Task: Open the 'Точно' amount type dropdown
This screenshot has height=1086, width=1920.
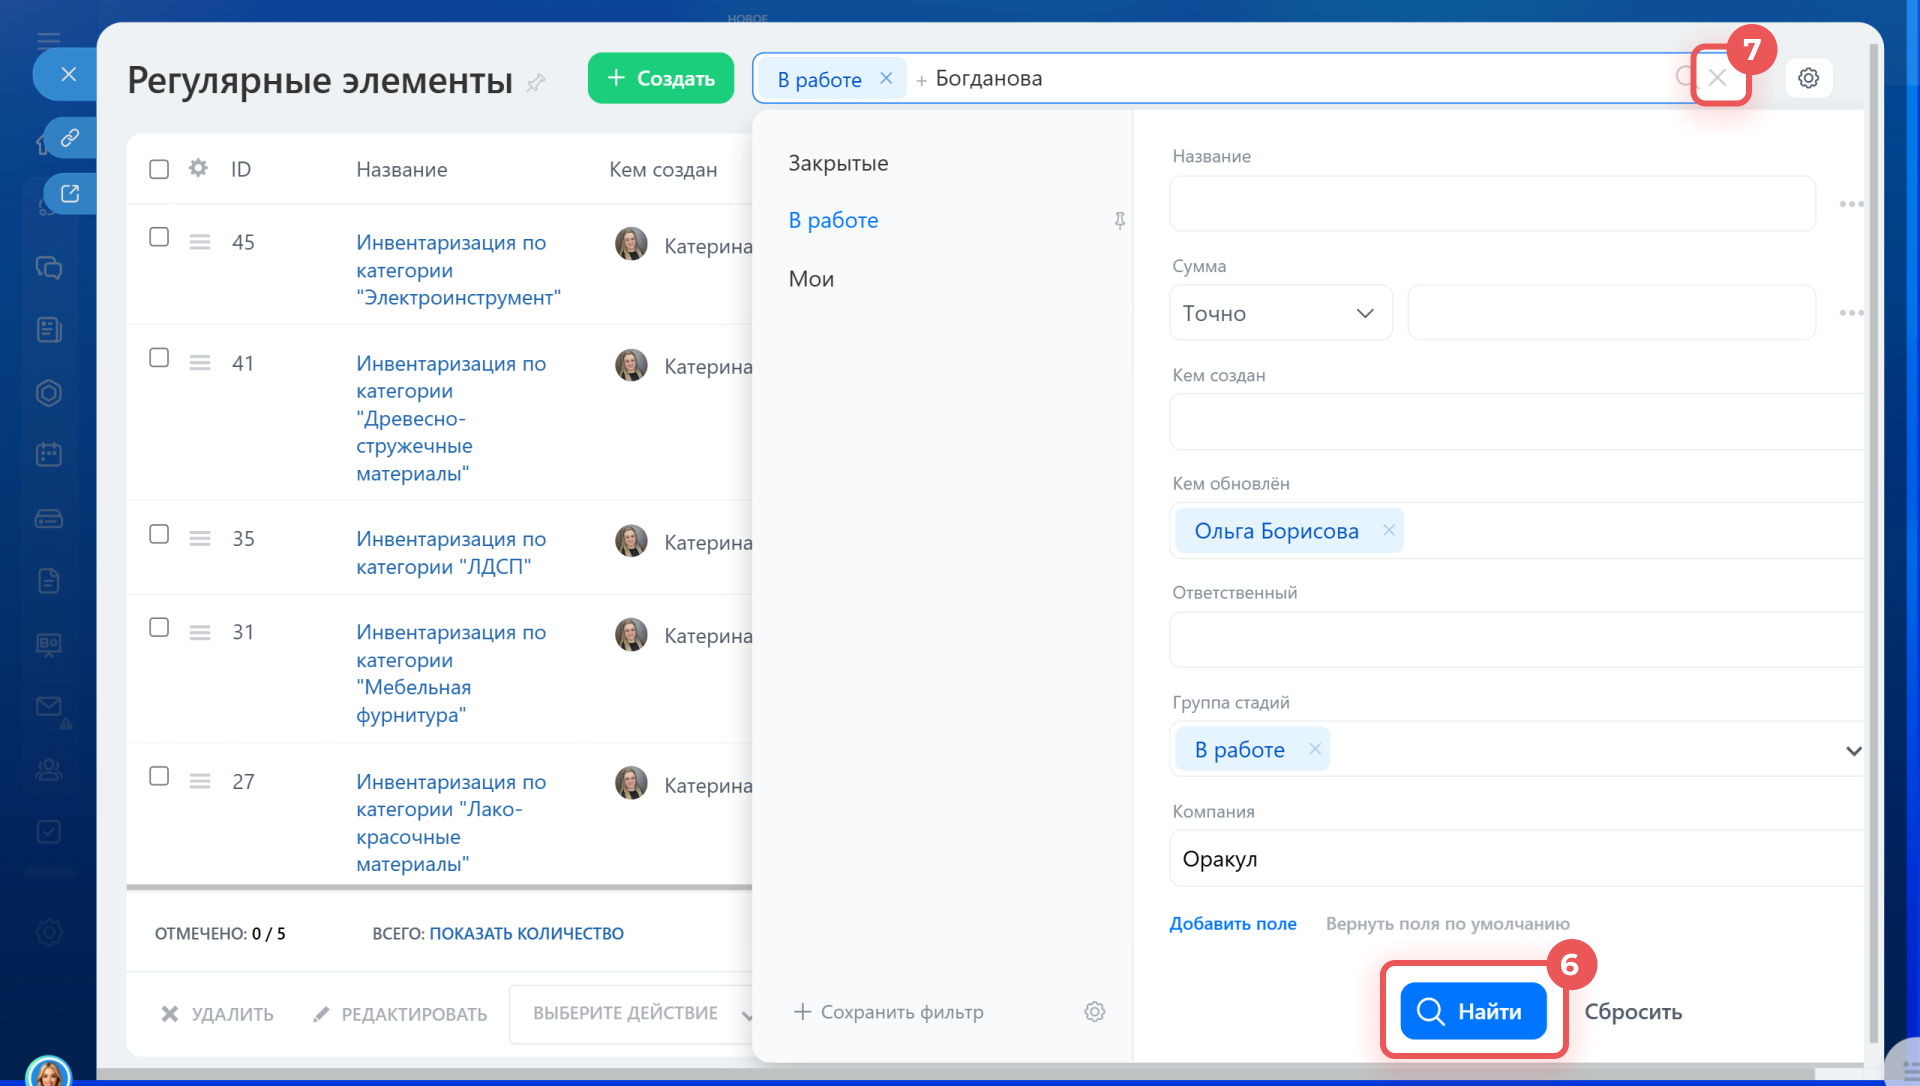Action: (1280, 313)
